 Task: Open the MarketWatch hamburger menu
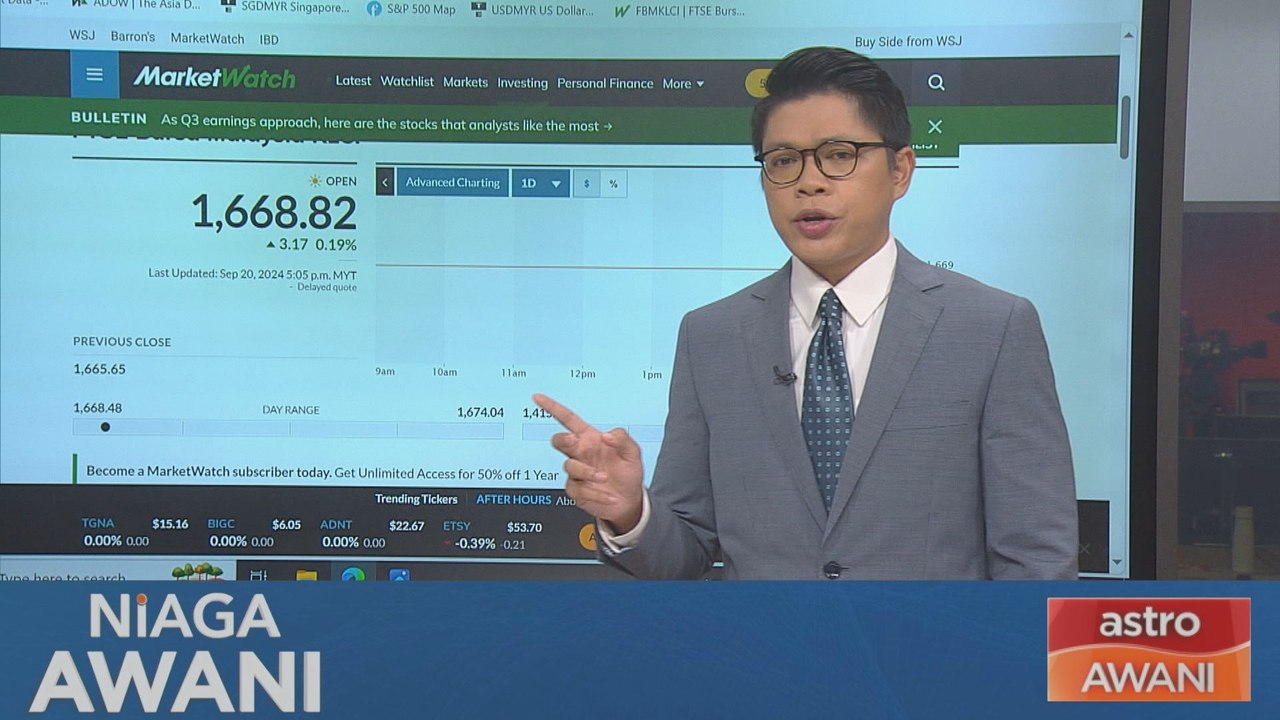[x=94, y=75]
